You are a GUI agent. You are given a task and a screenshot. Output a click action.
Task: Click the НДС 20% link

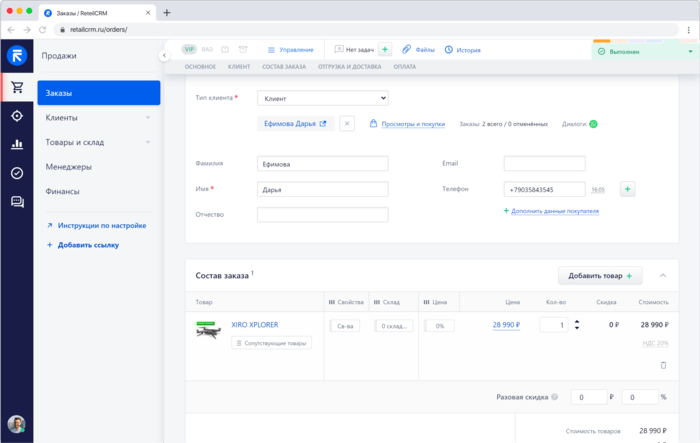(x=655, y=343)
